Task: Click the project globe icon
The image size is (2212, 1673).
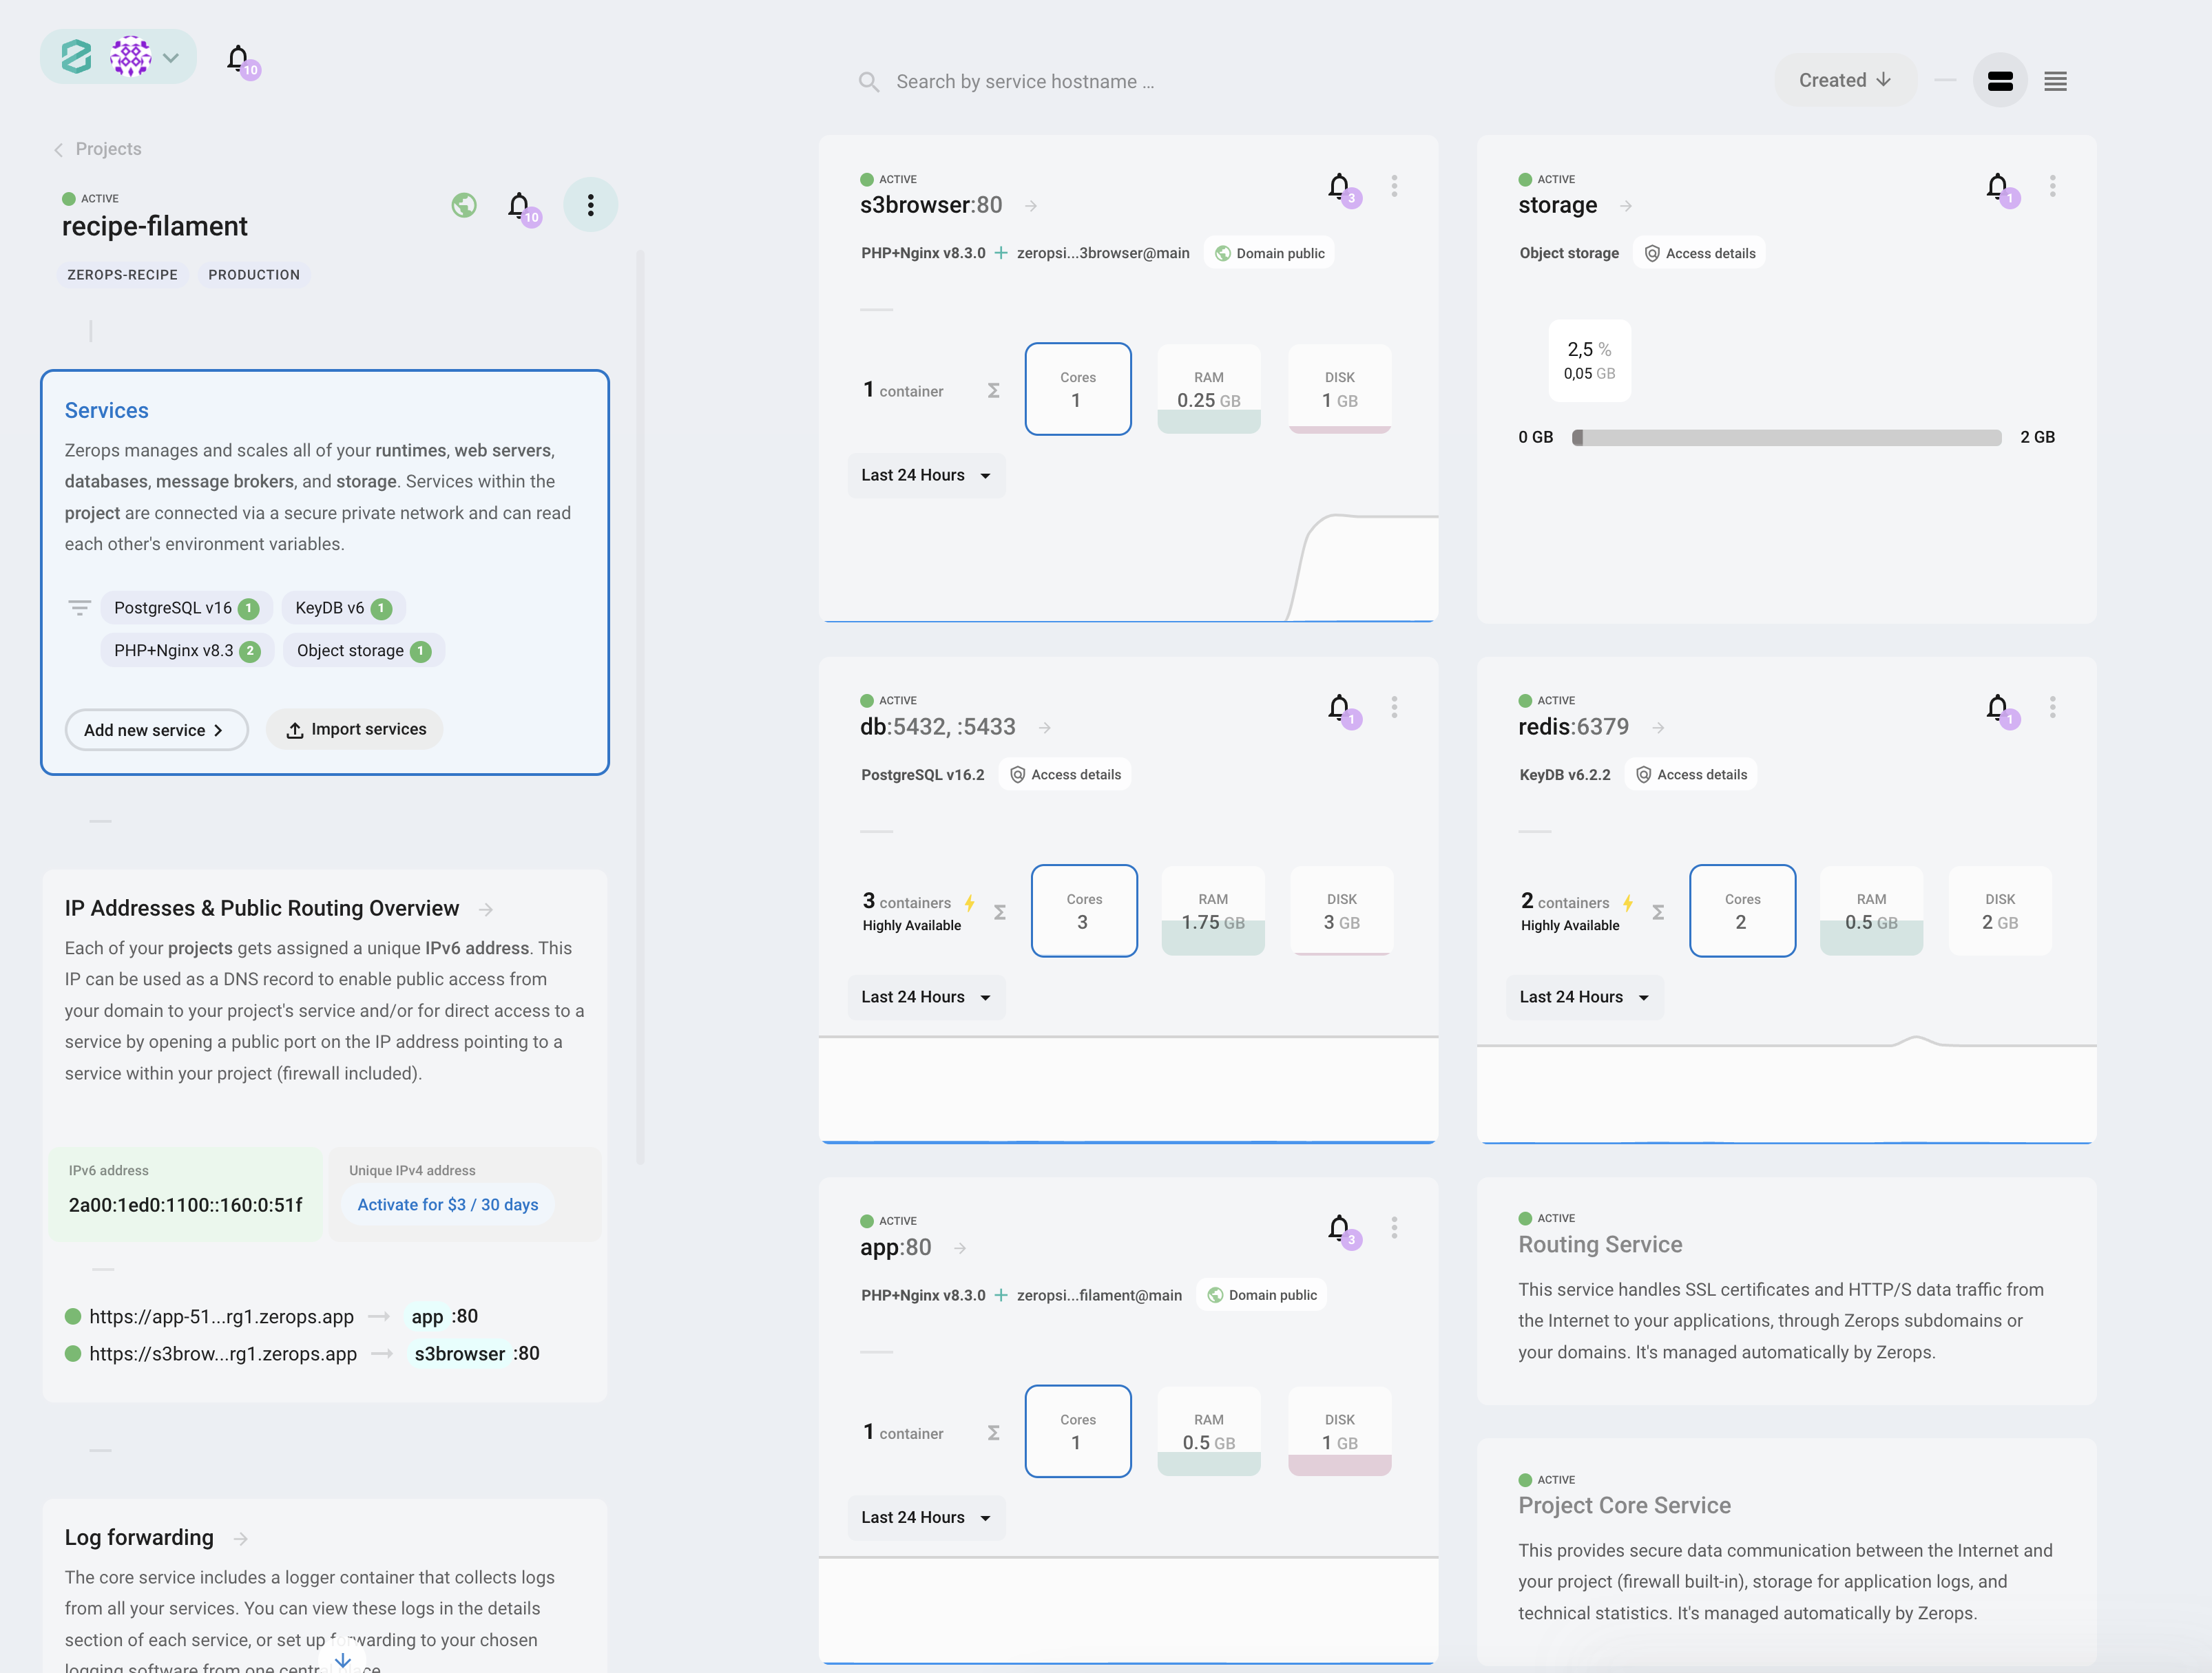Action: (464, 205)
